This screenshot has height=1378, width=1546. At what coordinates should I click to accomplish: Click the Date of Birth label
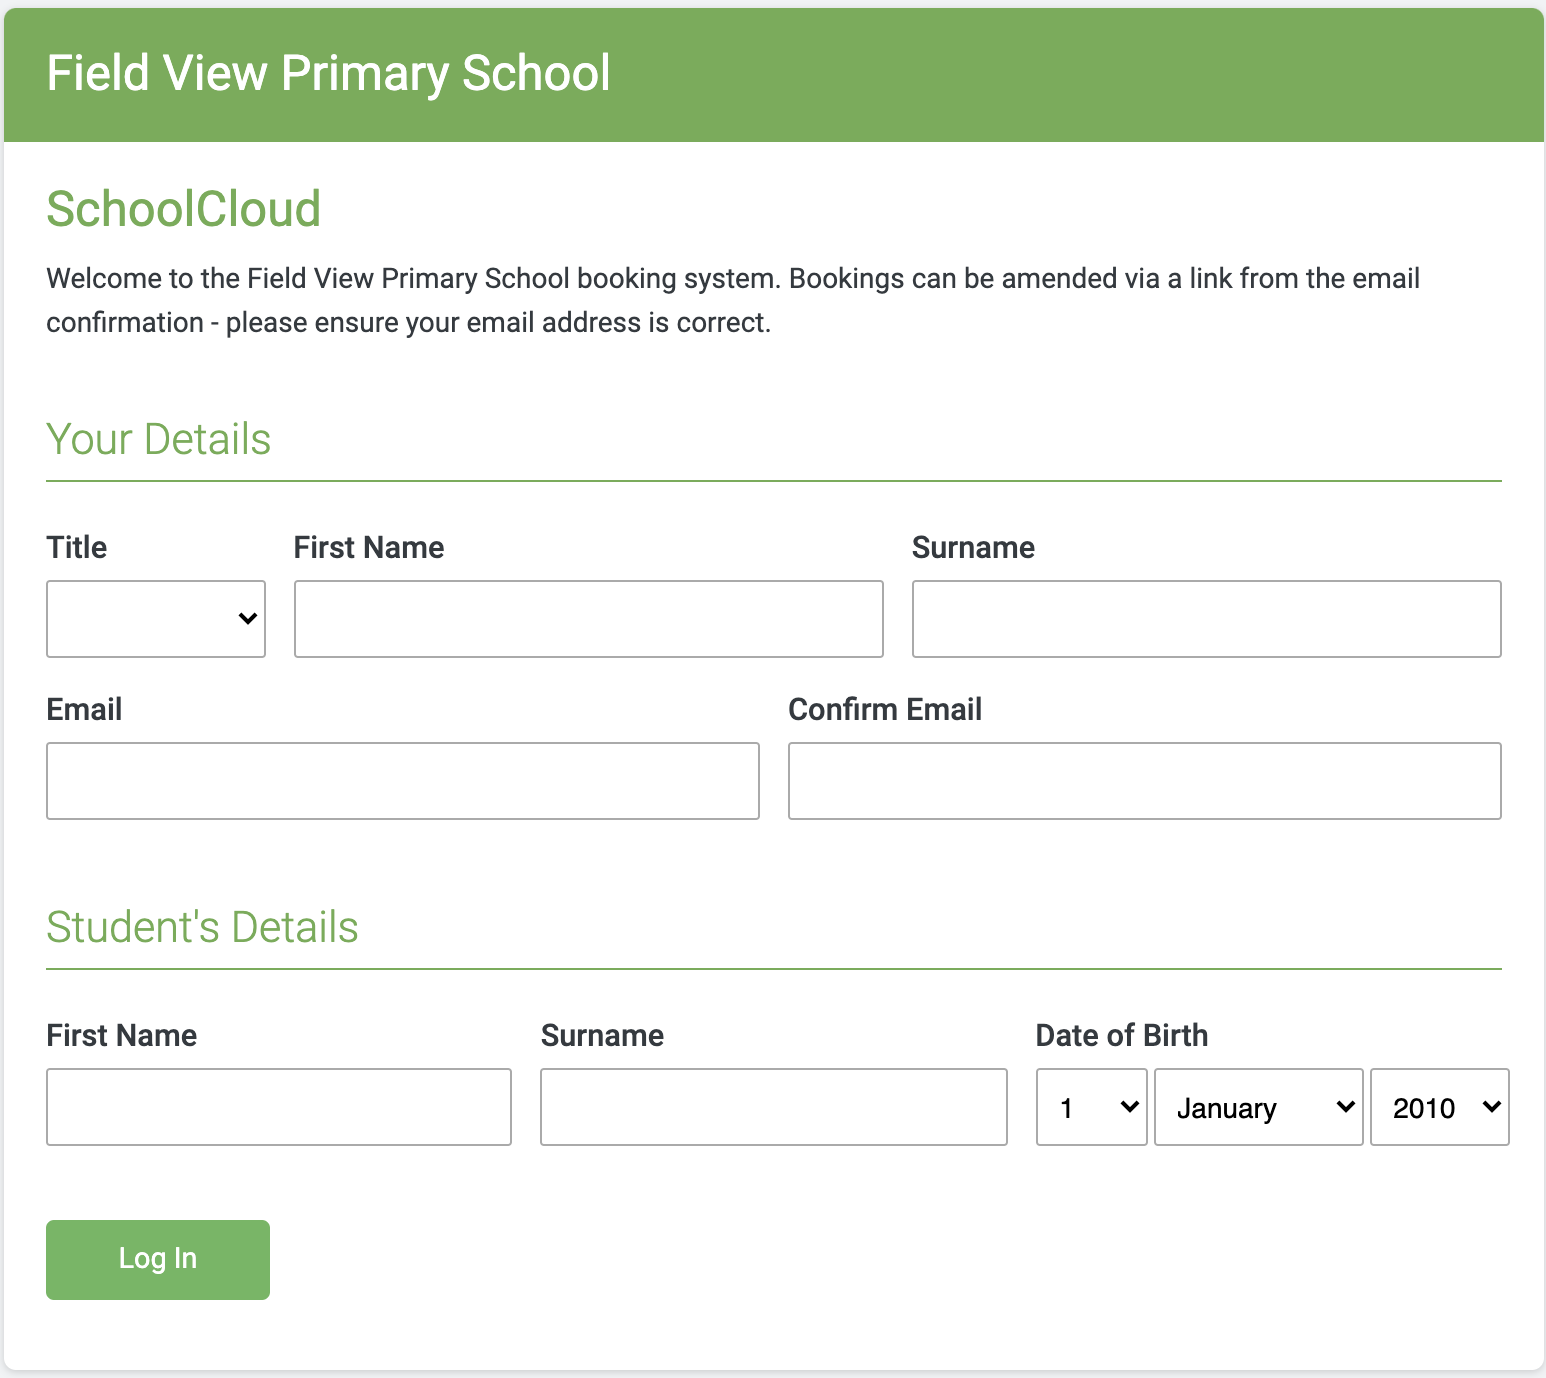click(1122, 1035)
